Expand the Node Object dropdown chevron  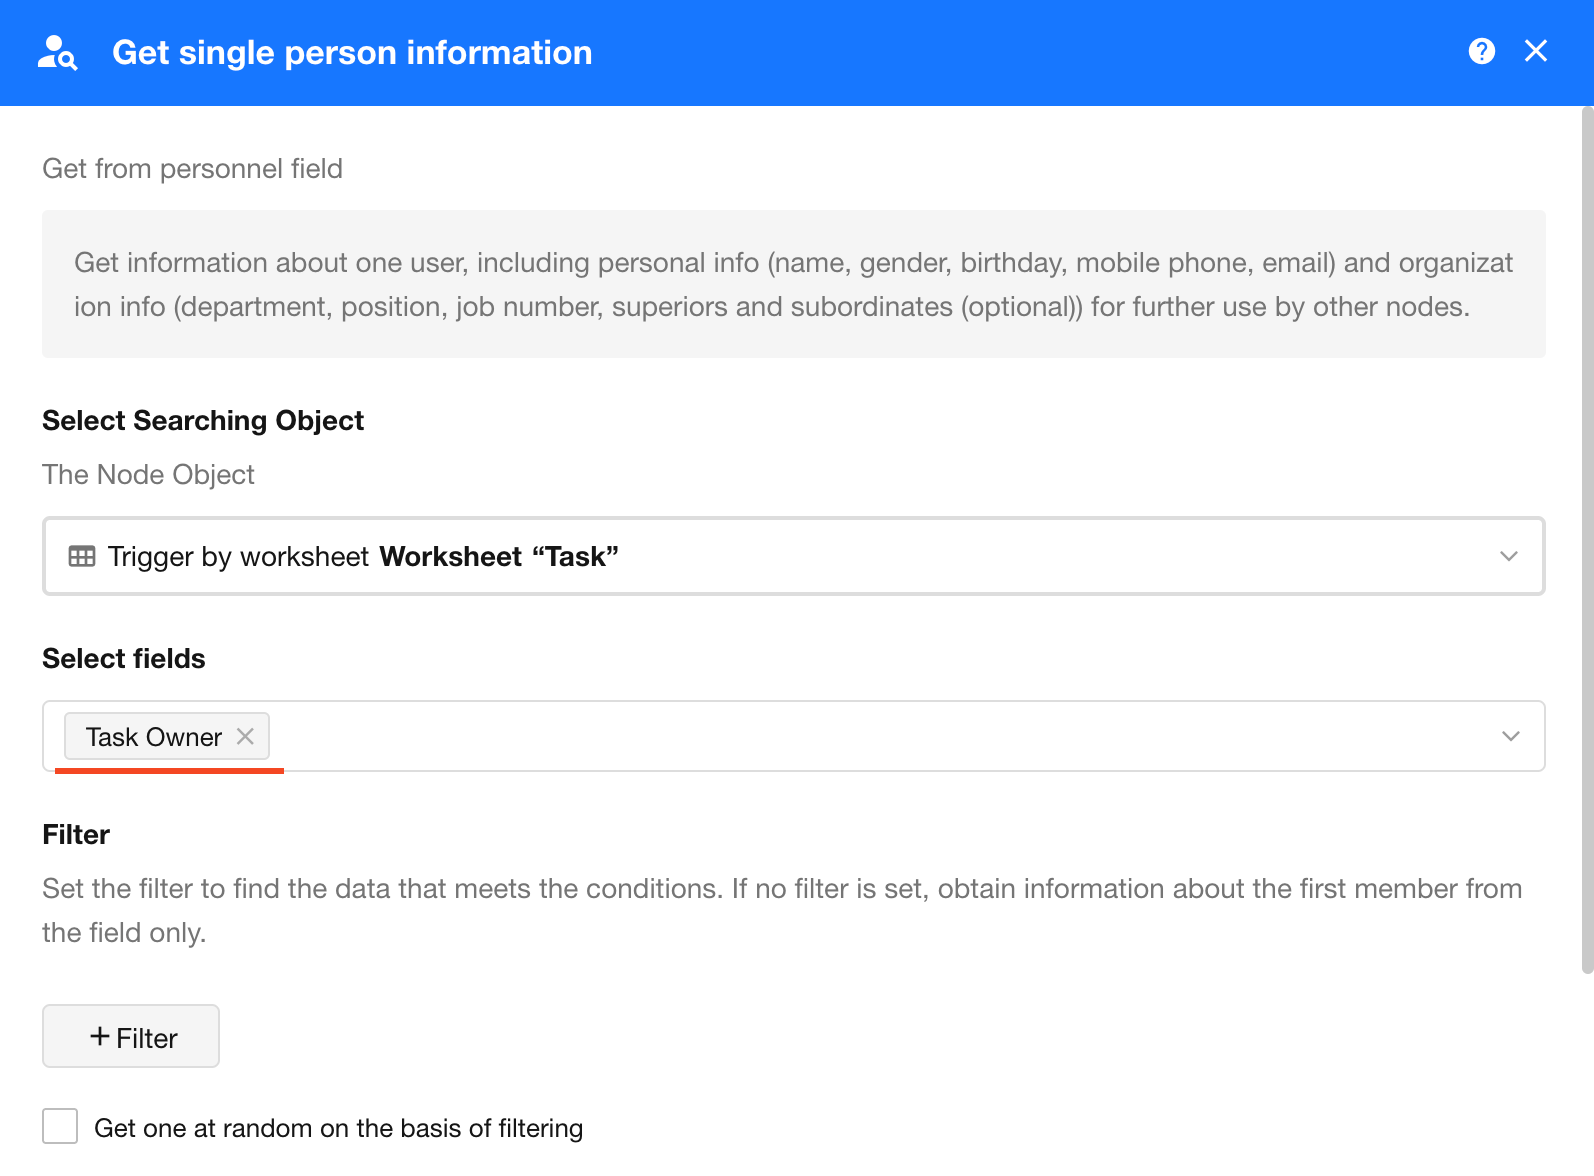coord(1508,556)
